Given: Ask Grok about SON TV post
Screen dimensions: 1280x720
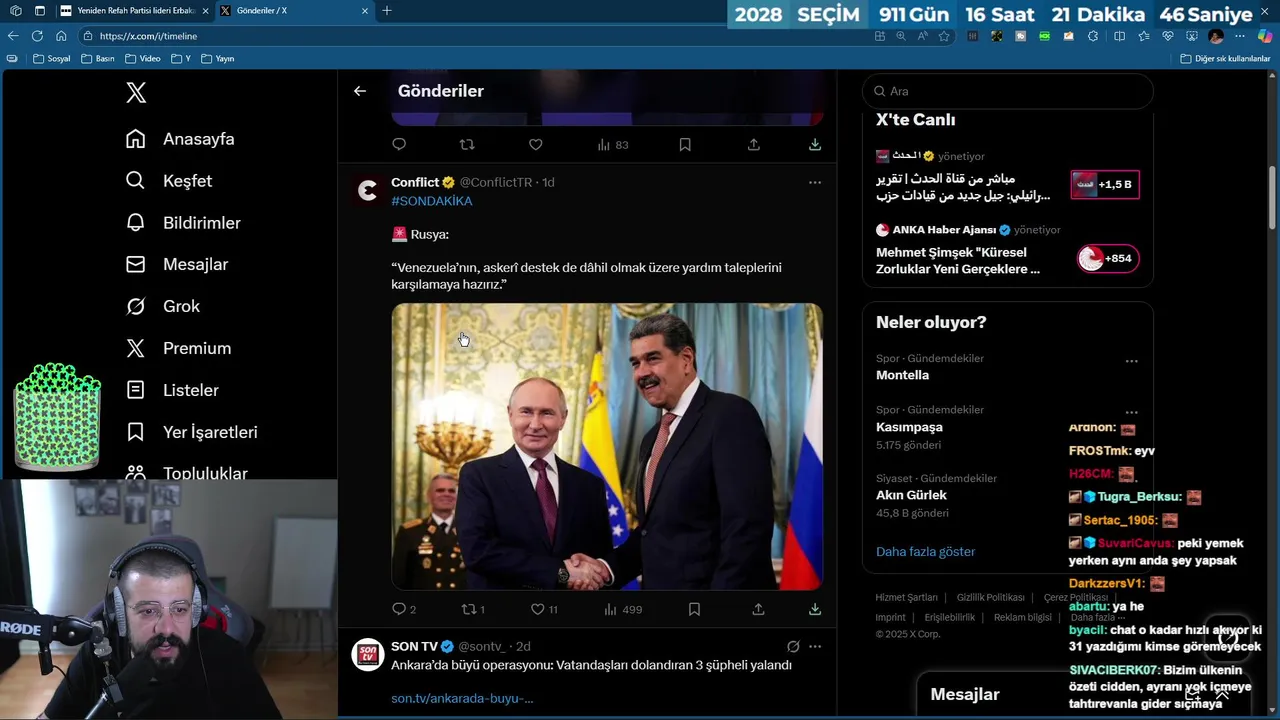Looking at the screenshot, I should tap(793, 646).
